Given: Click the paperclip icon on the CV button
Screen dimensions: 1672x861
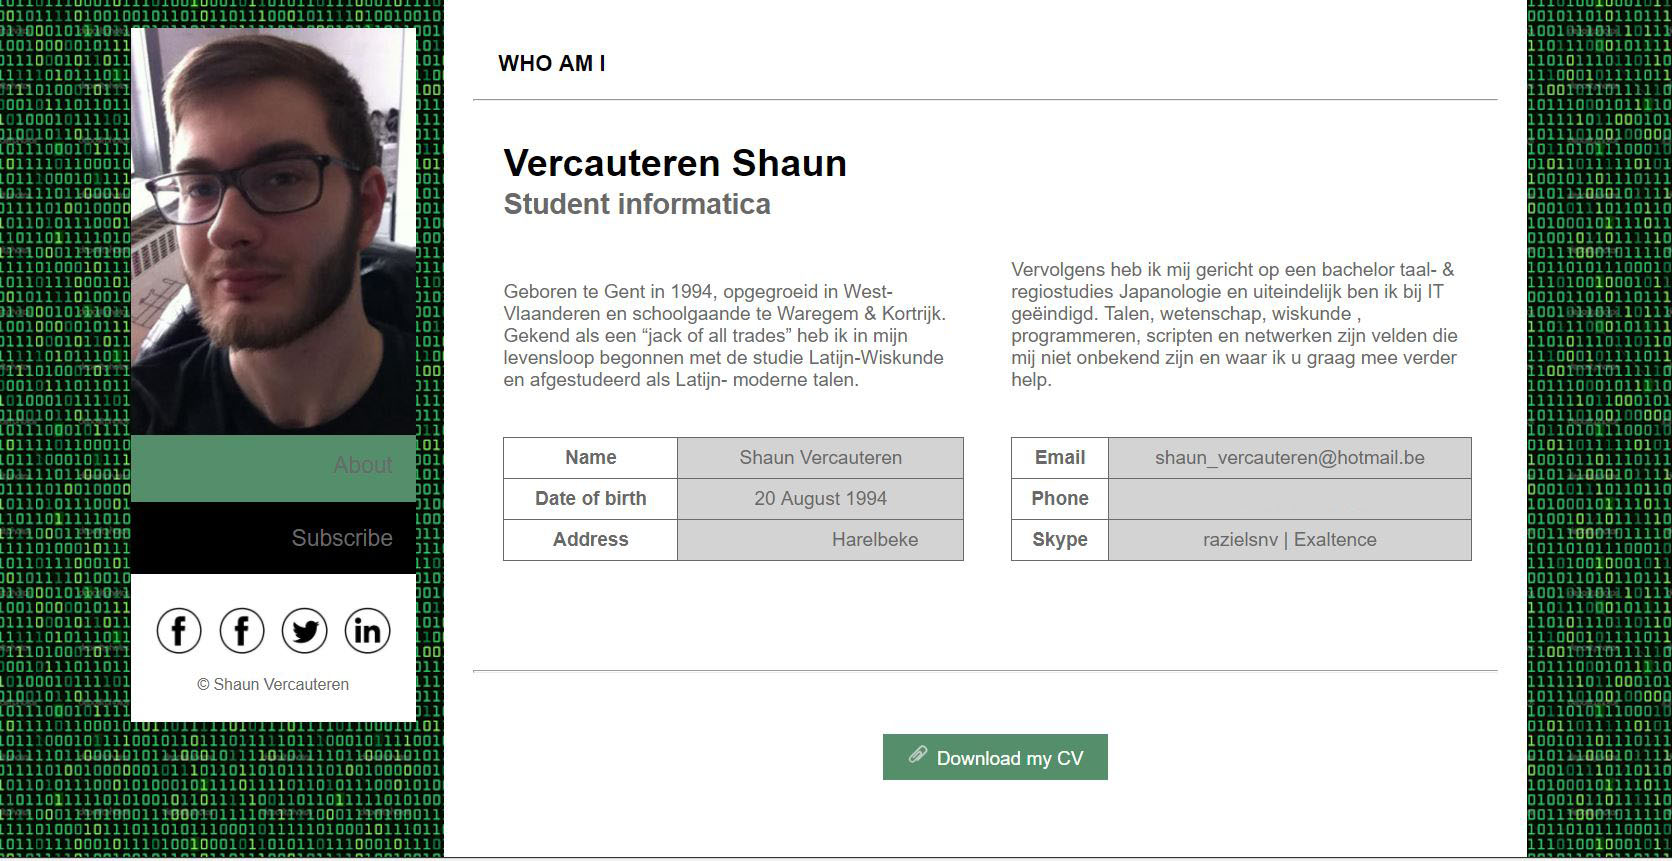Looking at the screenshot, I should pyautogui.click(x=917, y=756).
